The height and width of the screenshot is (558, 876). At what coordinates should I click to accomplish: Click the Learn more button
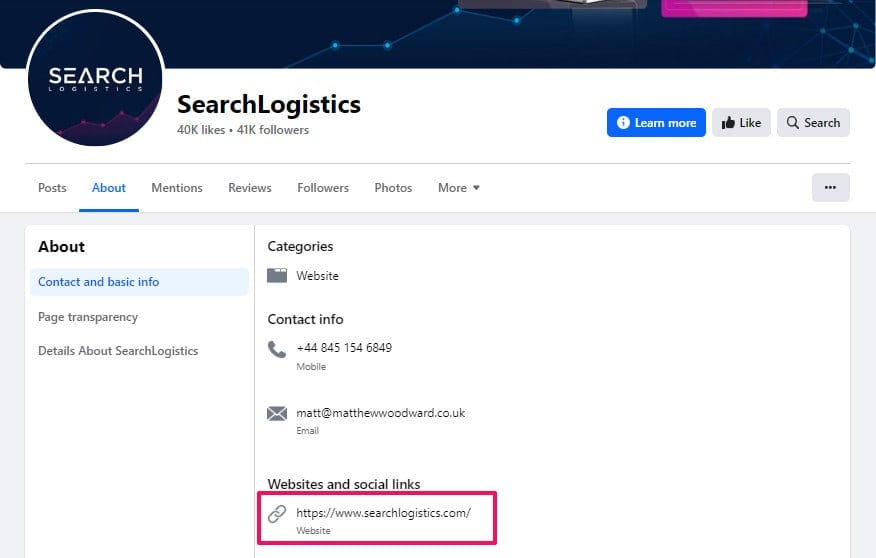pos(656,123)
